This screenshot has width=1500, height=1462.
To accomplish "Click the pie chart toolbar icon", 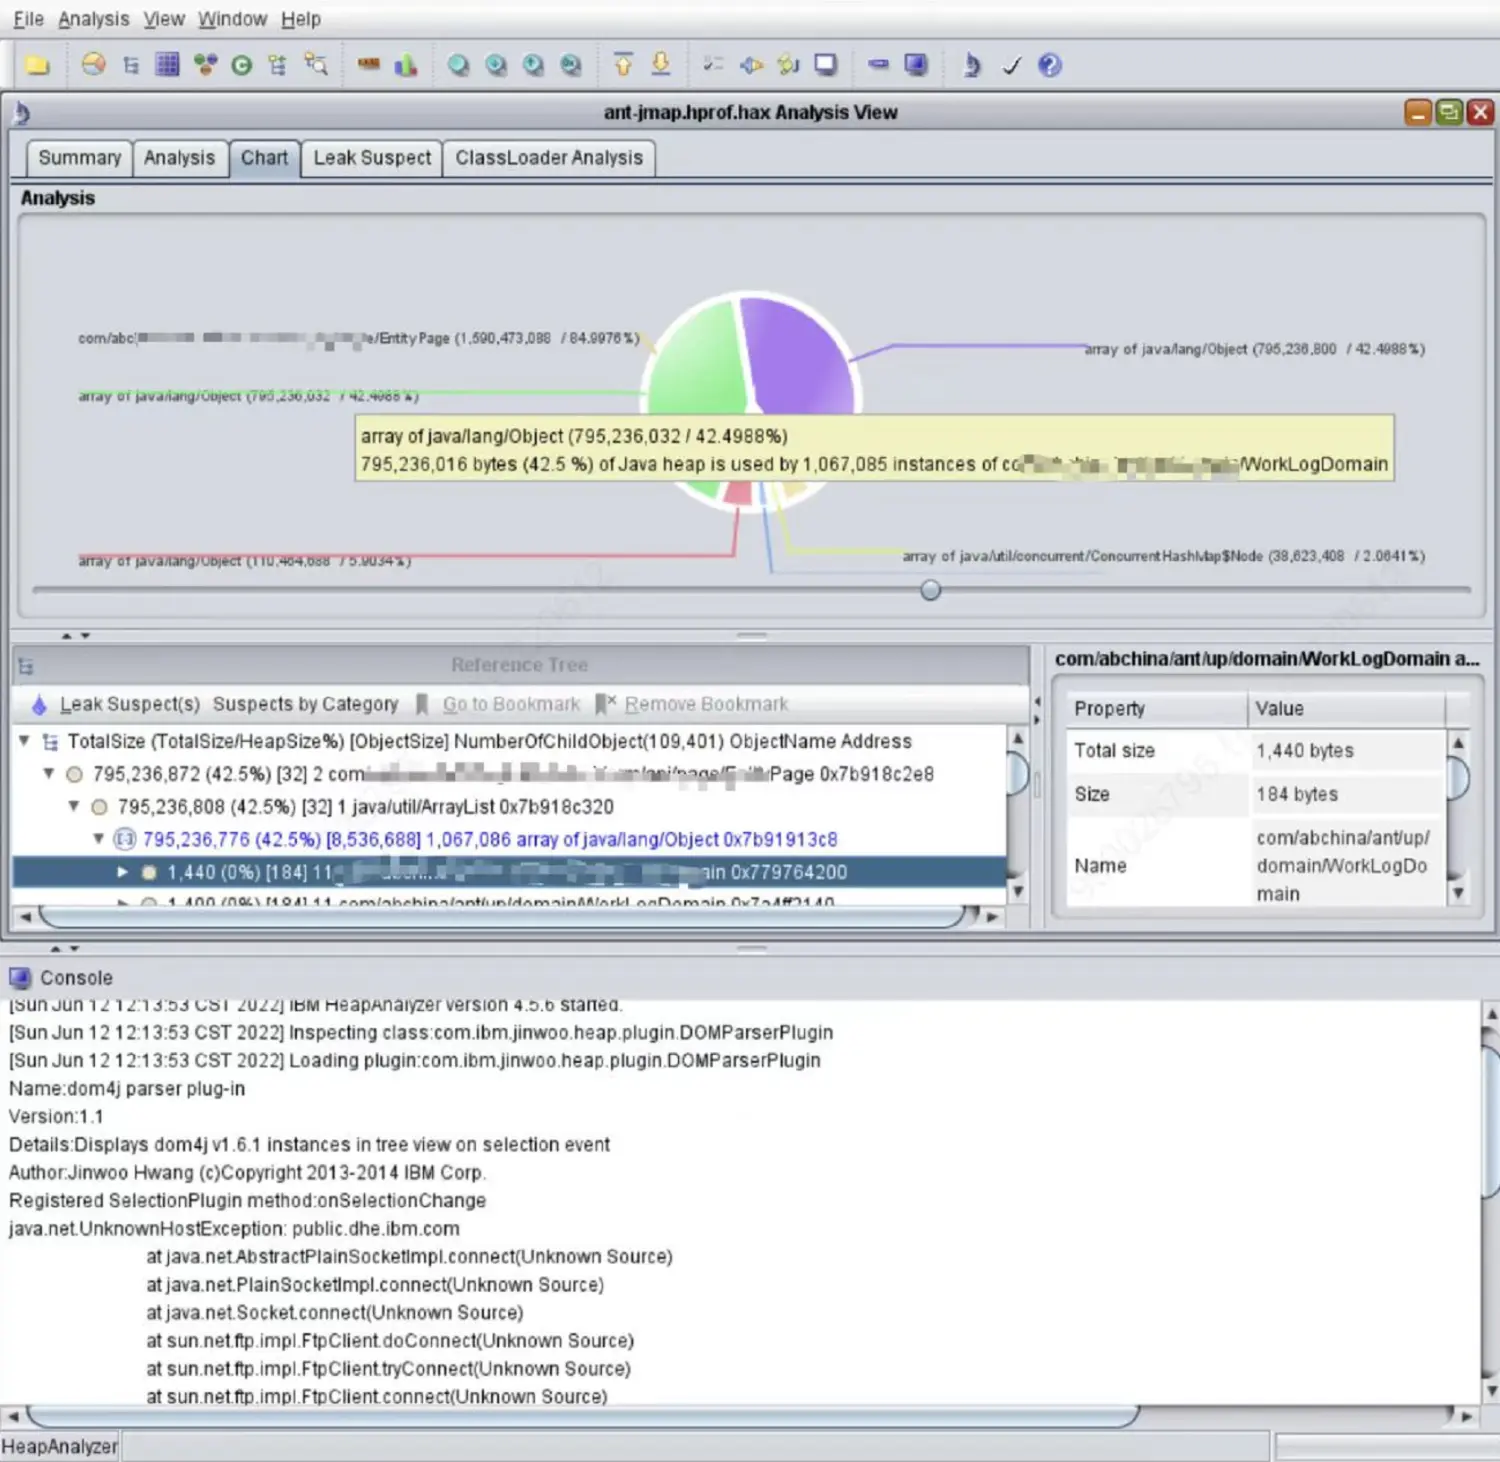I will pyautogui.click(x=94, y=65).
